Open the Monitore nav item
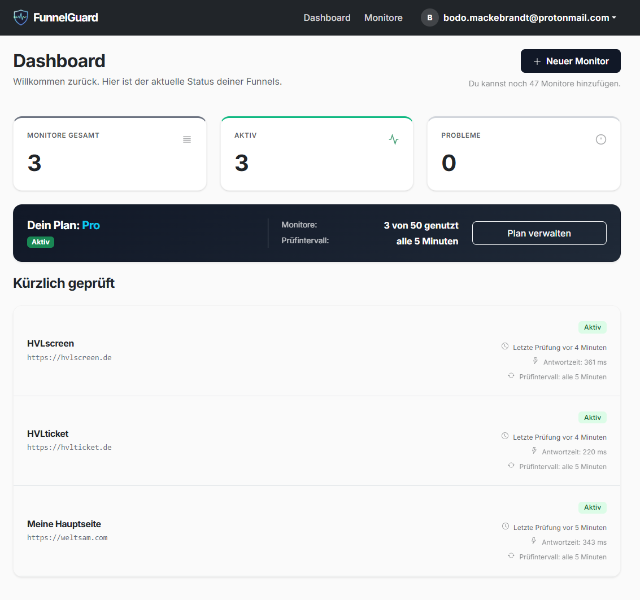This screenshot has height=600, width=640. coord(383,18)
